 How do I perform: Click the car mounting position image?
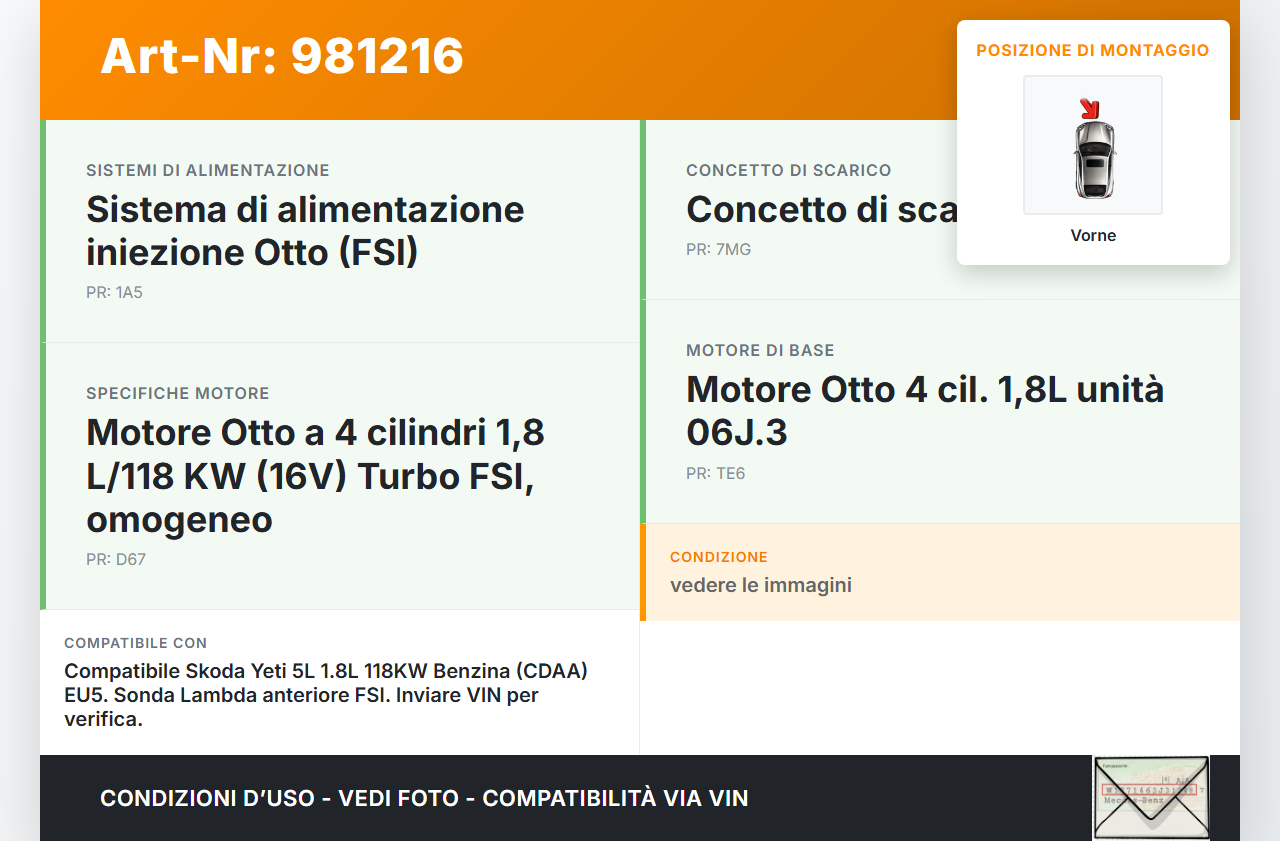pyautogui.click(x=1093, y=145)
